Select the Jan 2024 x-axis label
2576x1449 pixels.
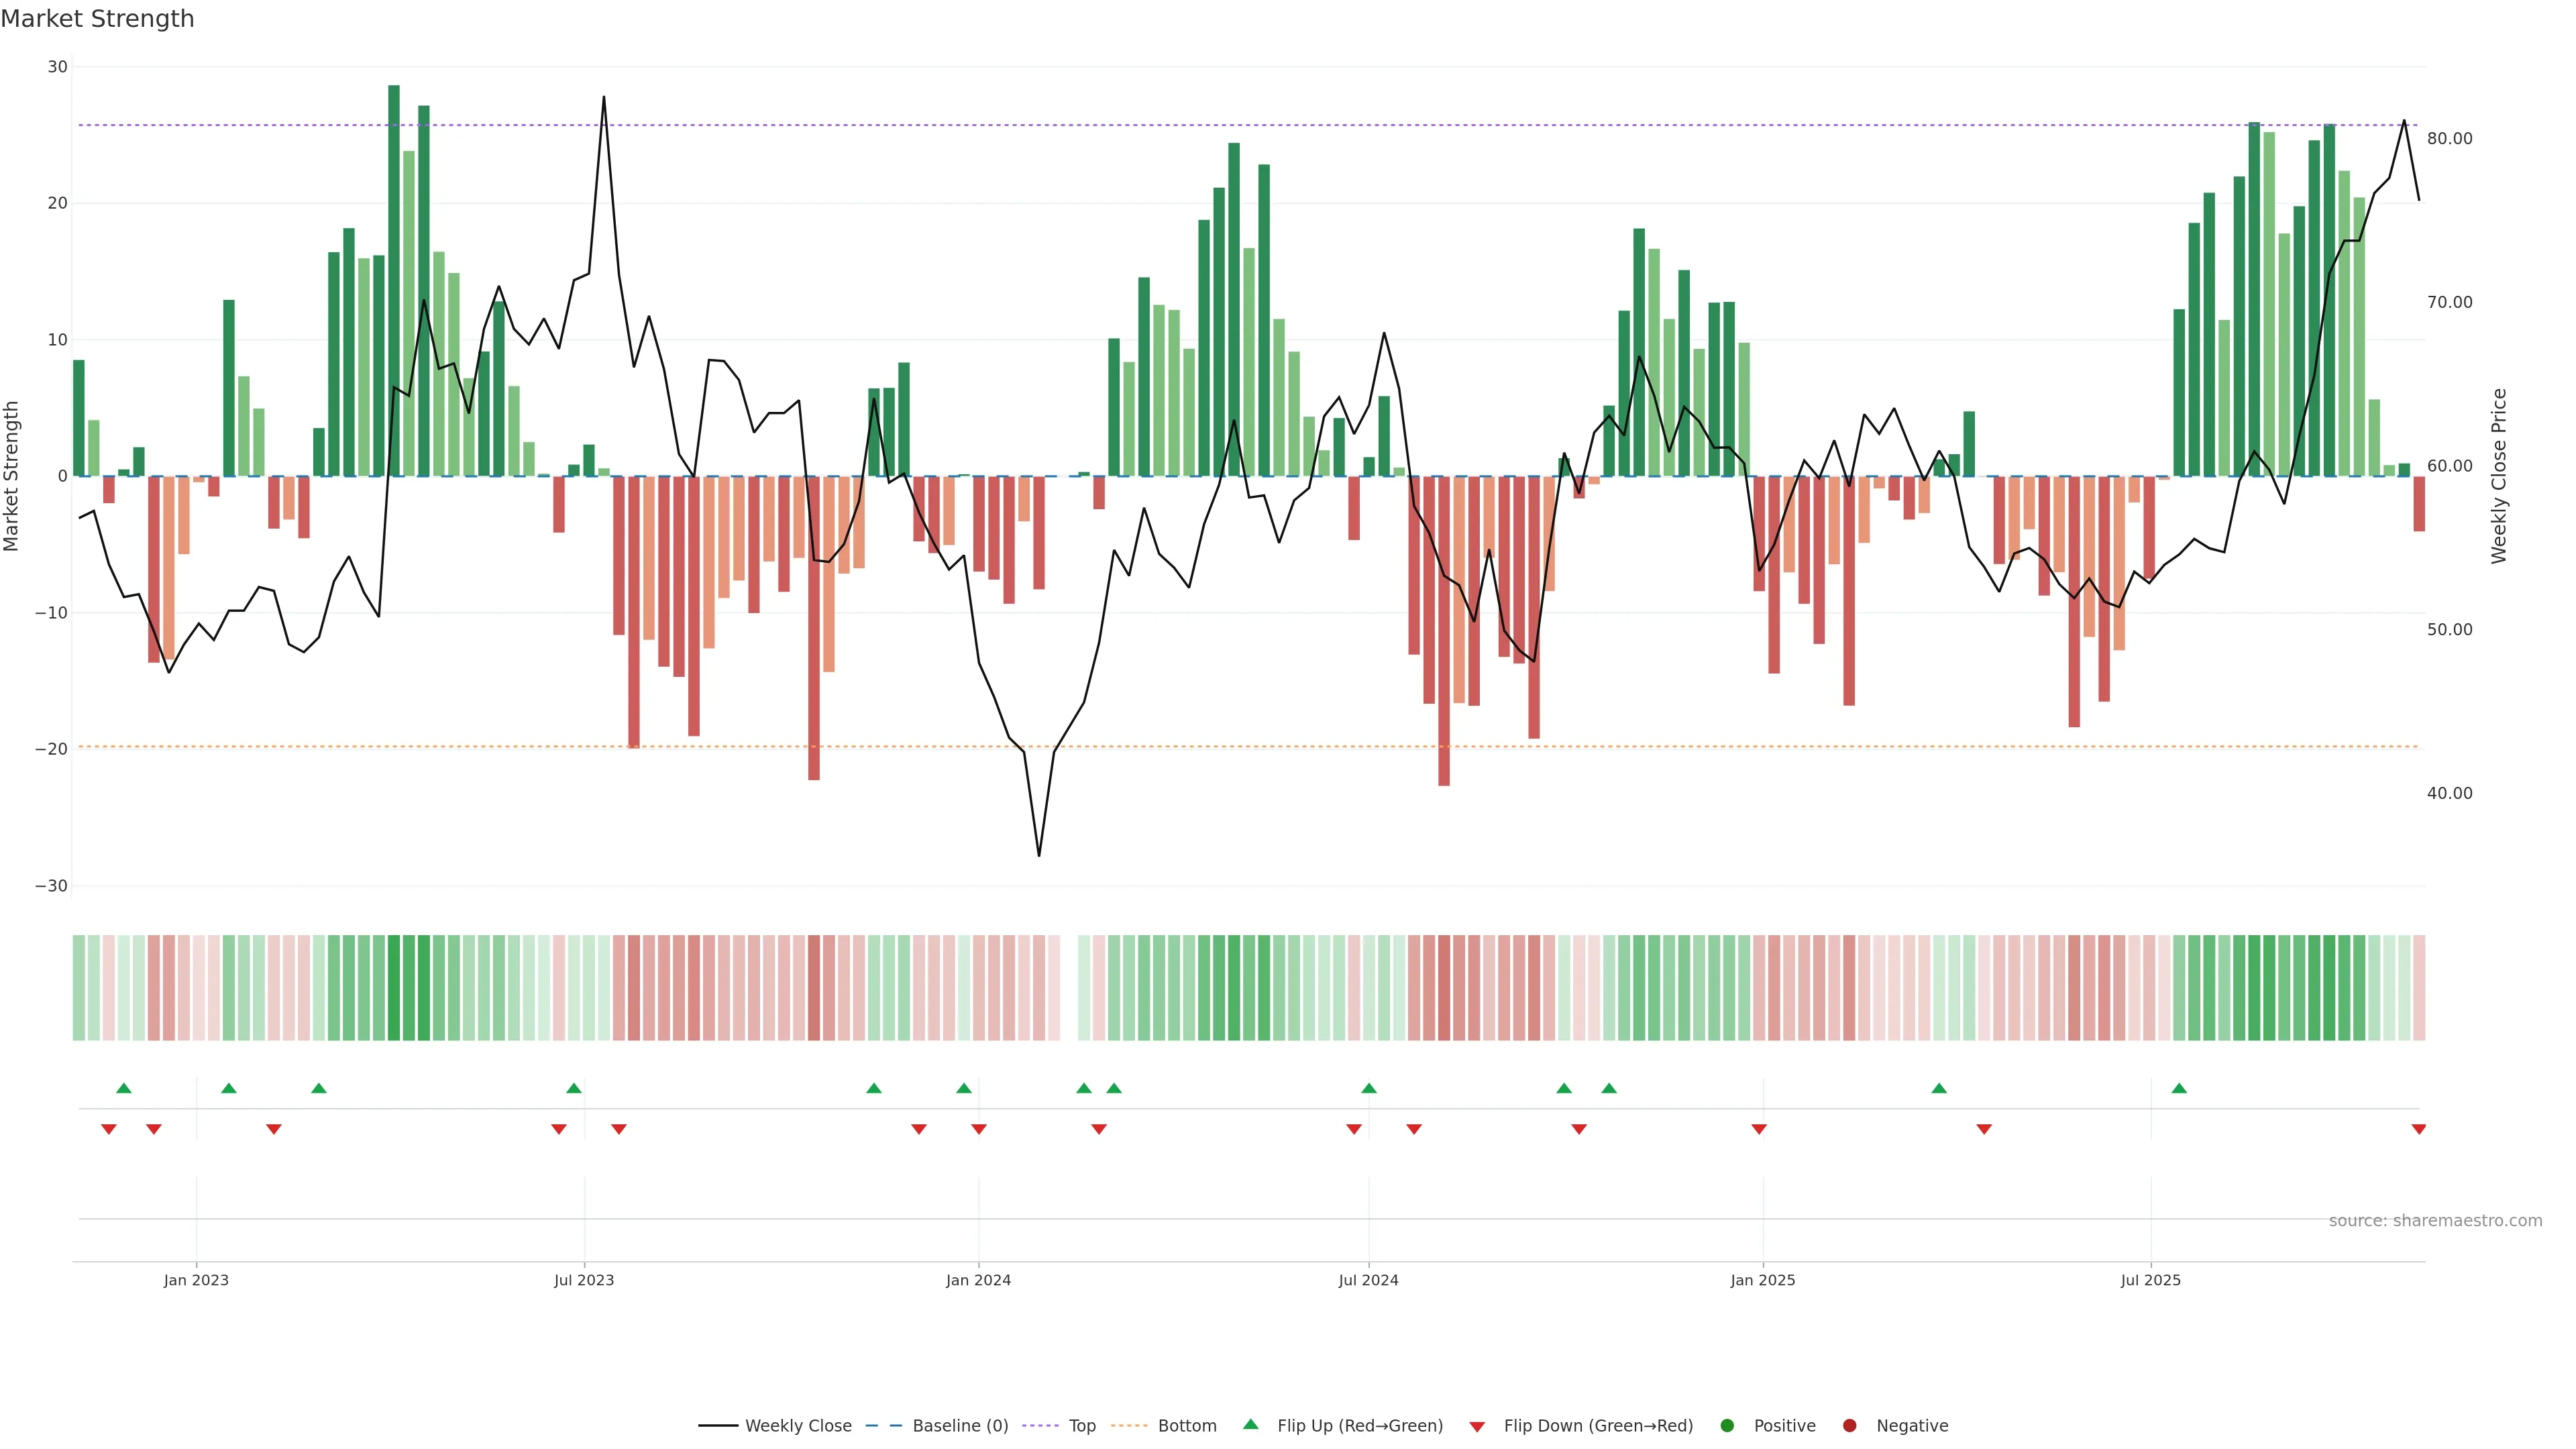(978, 1280)
